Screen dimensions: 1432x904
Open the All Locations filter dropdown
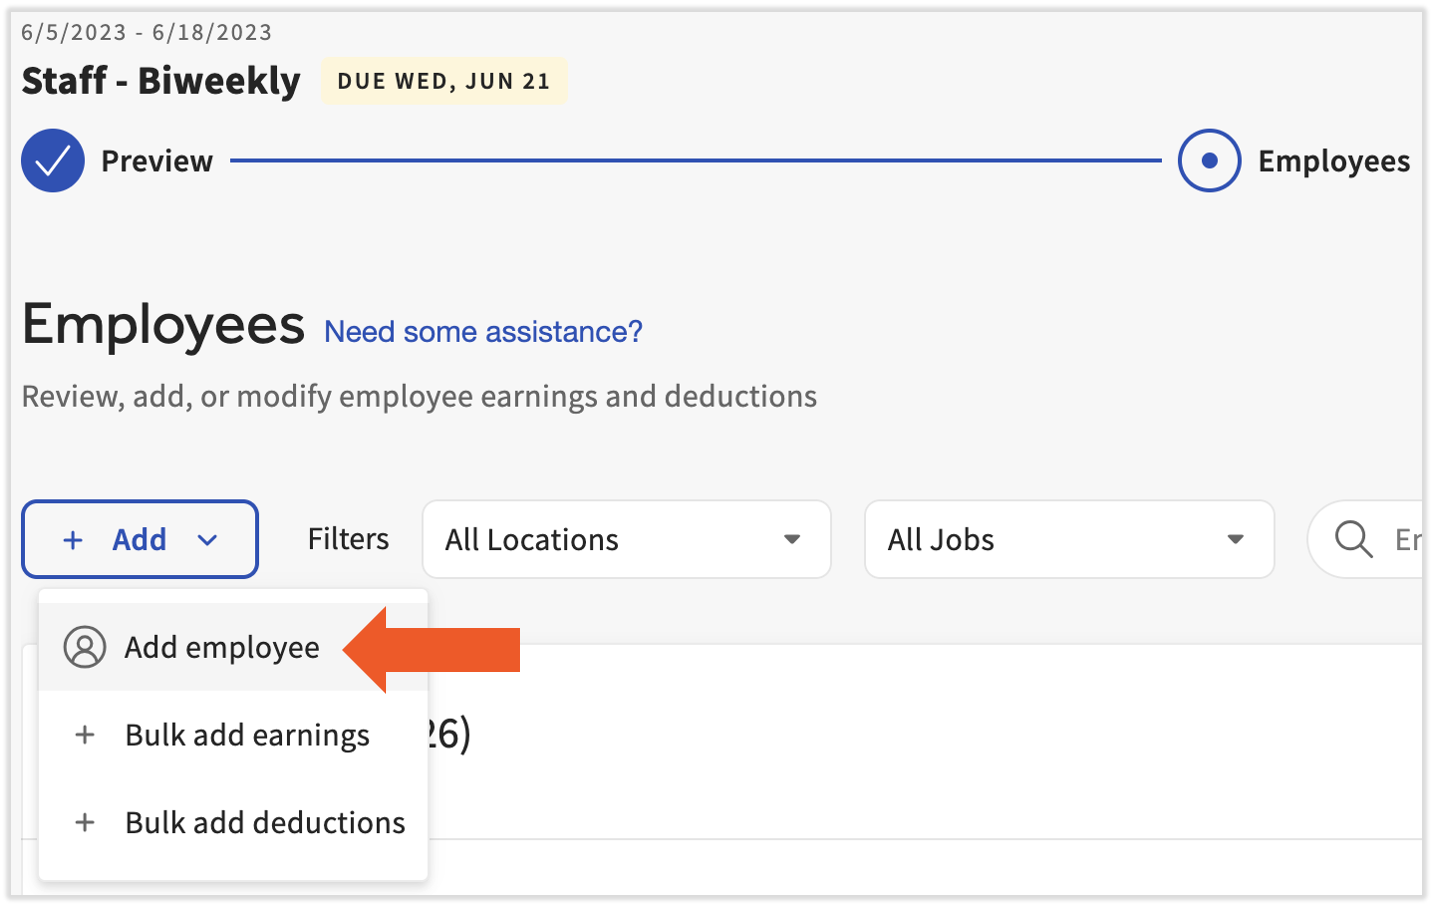626,539
